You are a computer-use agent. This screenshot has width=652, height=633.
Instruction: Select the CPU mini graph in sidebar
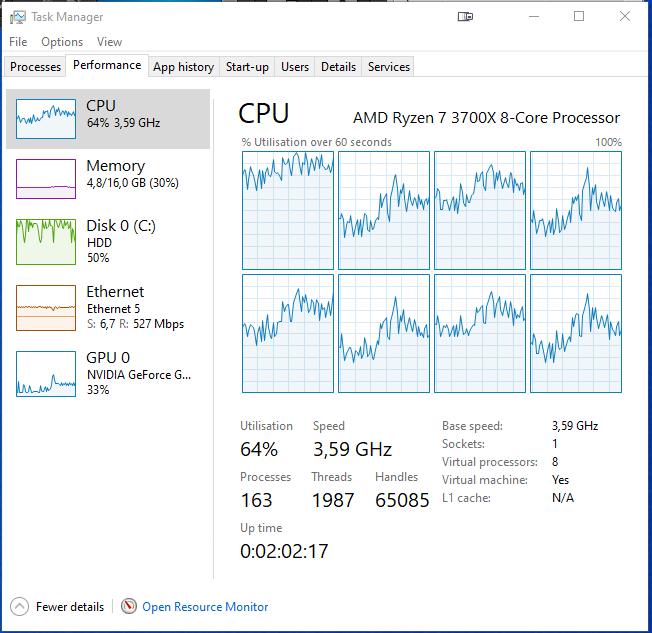(46, 119)
